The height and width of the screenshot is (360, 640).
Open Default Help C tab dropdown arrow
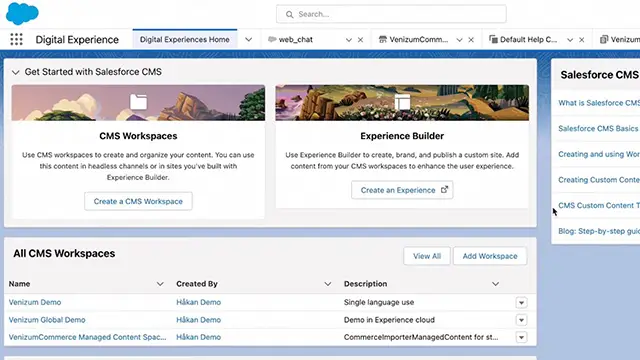pyautogui.click(x=570, y=40)
